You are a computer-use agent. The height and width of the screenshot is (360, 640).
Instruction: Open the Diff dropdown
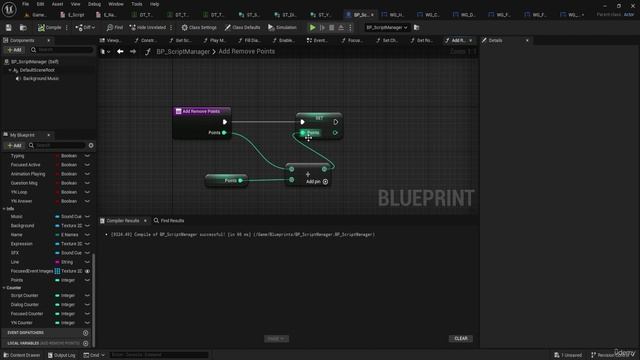tap(85, 28)
